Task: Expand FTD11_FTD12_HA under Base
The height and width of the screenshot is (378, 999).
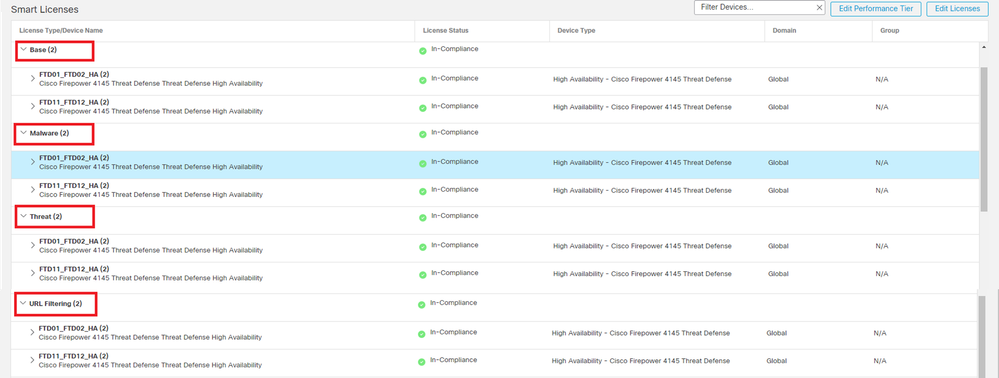Action: pyautogui.click(x=33, y=106)
